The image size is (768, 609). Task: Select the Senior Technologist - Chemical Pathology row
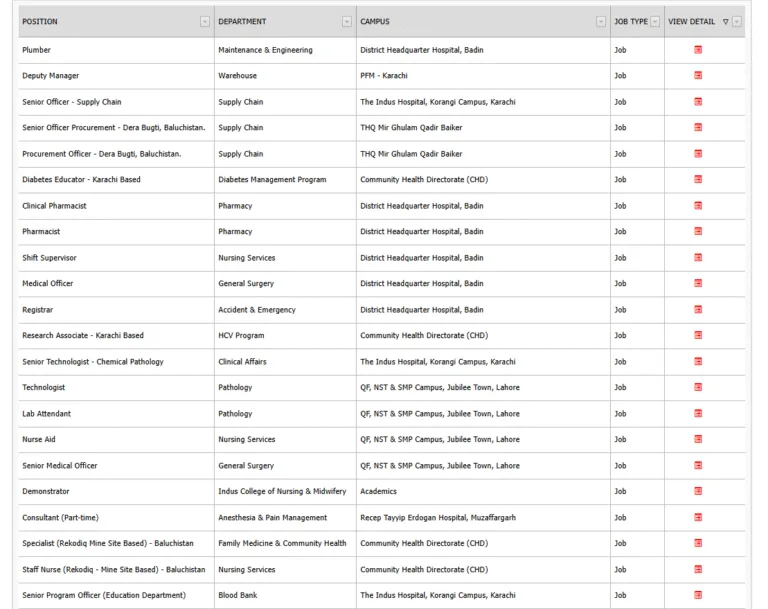(93, 362)
